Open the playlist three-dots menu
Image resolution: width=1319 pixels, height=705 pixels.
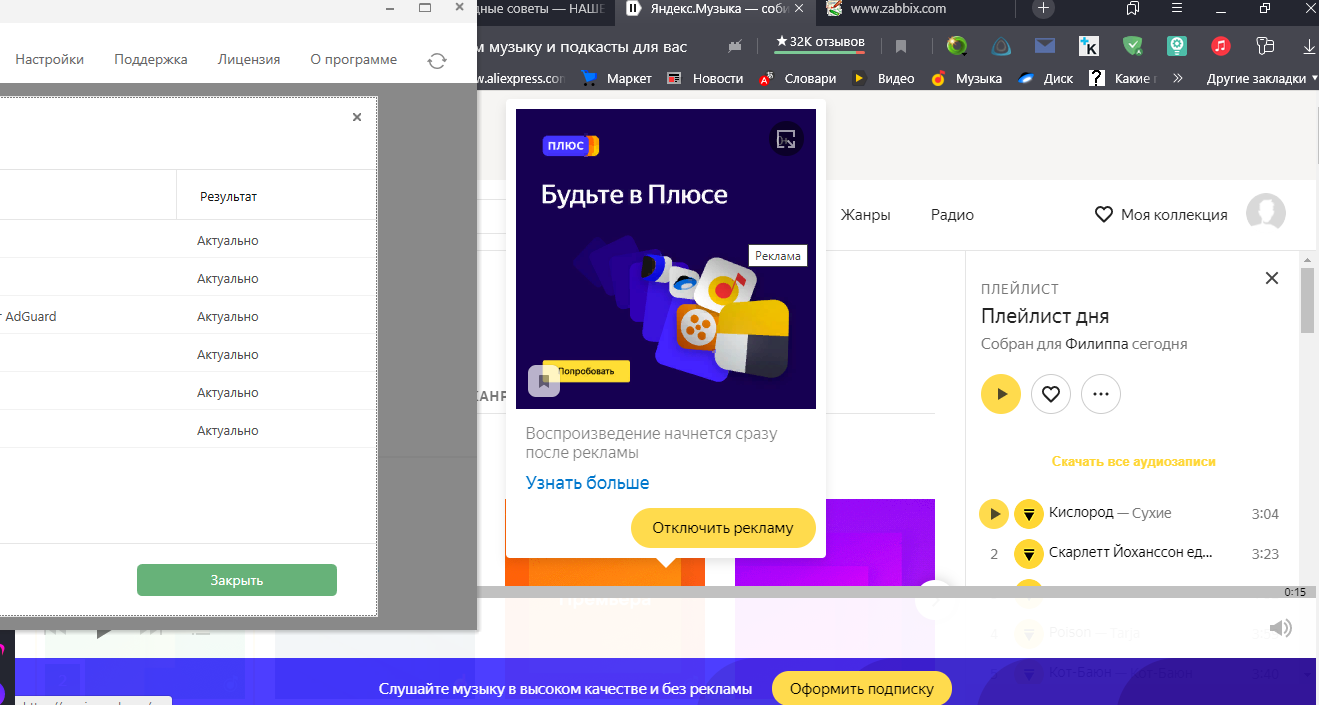pos(1101,394)
